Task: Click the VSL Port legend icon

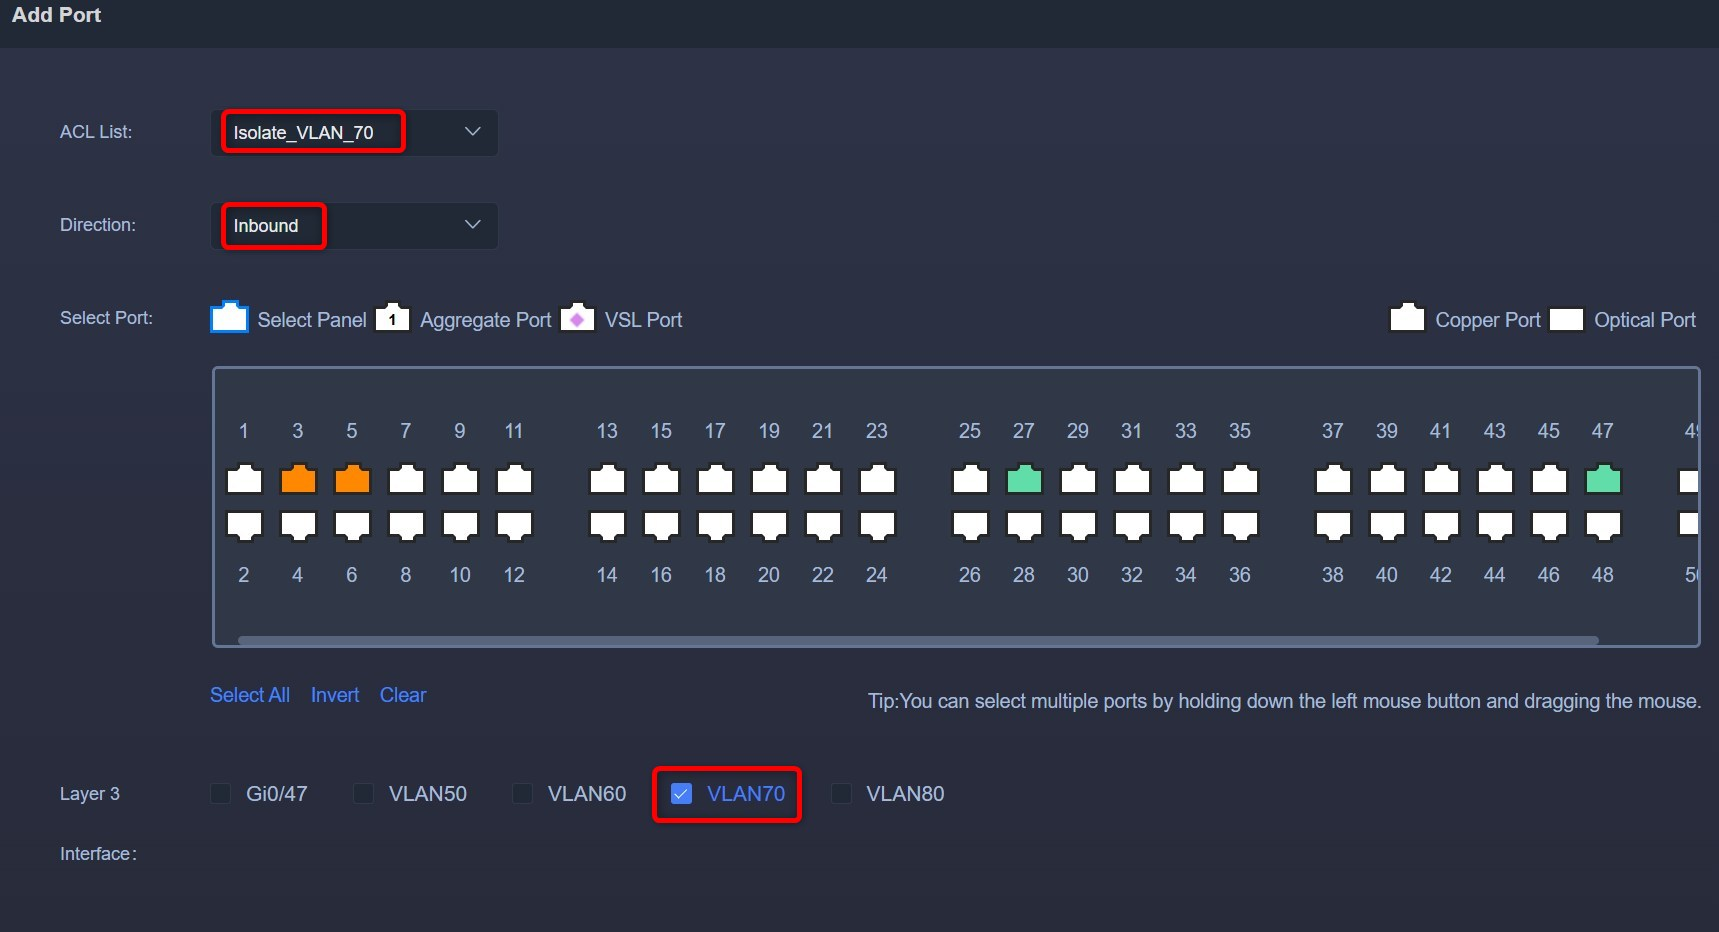Action: click(x=577, y=317)
